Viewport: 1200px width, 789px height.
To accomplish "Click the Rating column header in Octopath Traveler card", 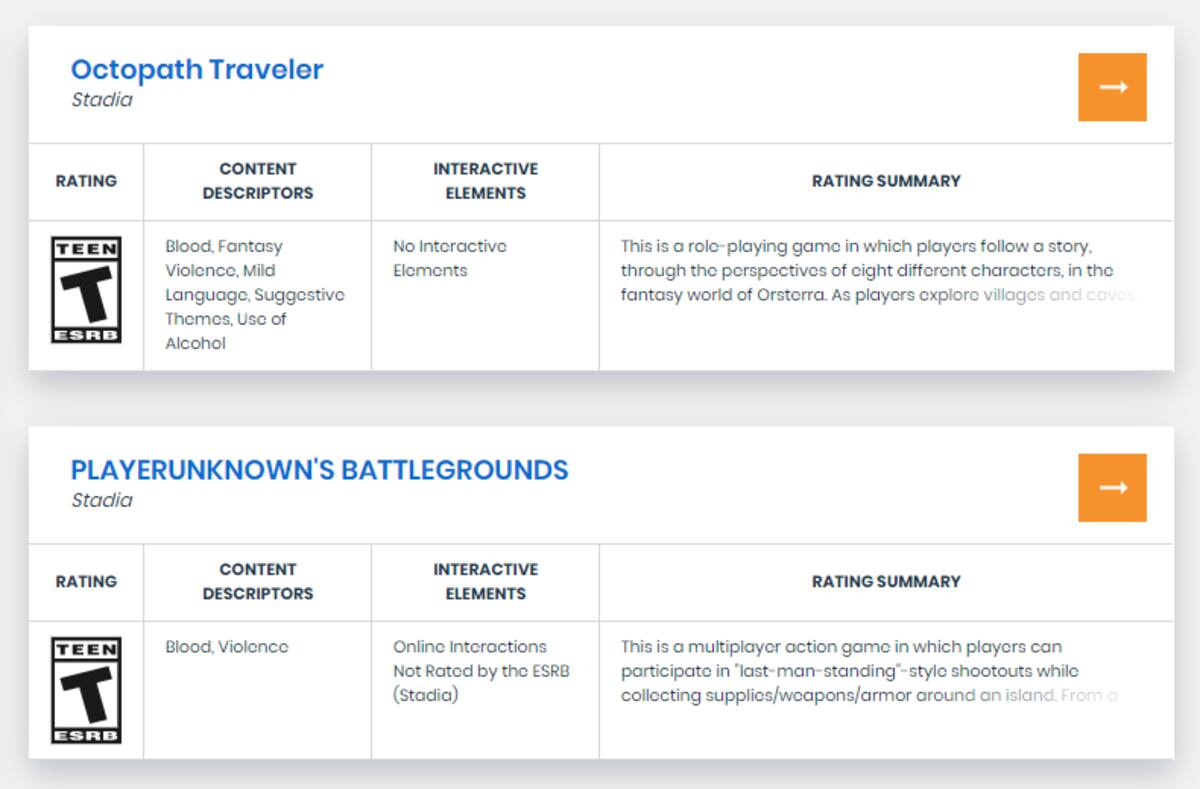I will (x=86, y=181).
